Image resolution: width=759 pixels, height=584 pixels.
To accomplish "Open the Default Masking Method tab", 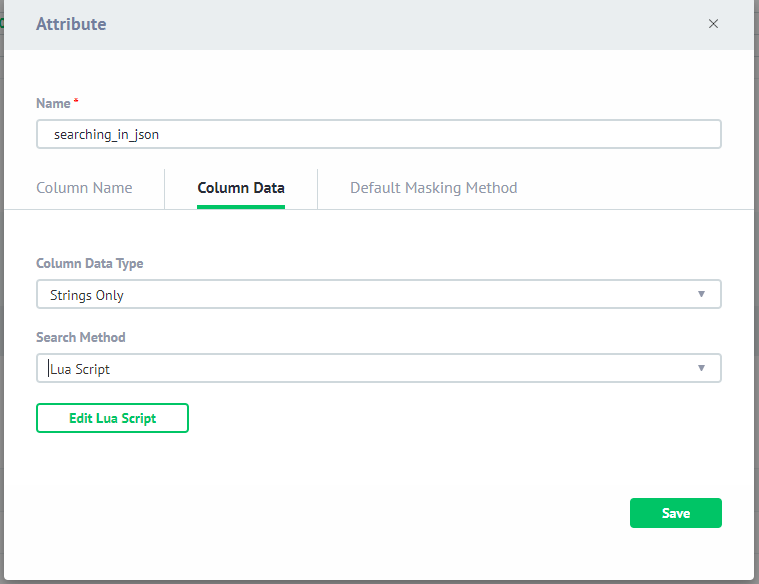I will pos(433,188).
